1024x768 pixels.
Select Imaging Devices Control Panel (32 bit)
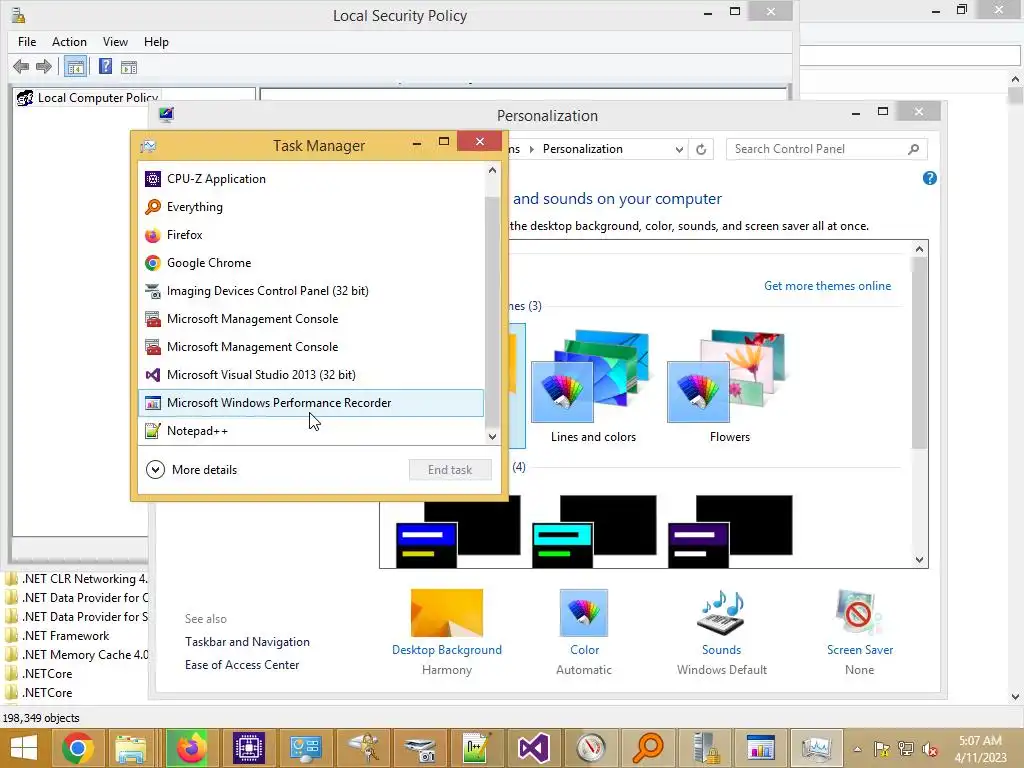point(311,291)
